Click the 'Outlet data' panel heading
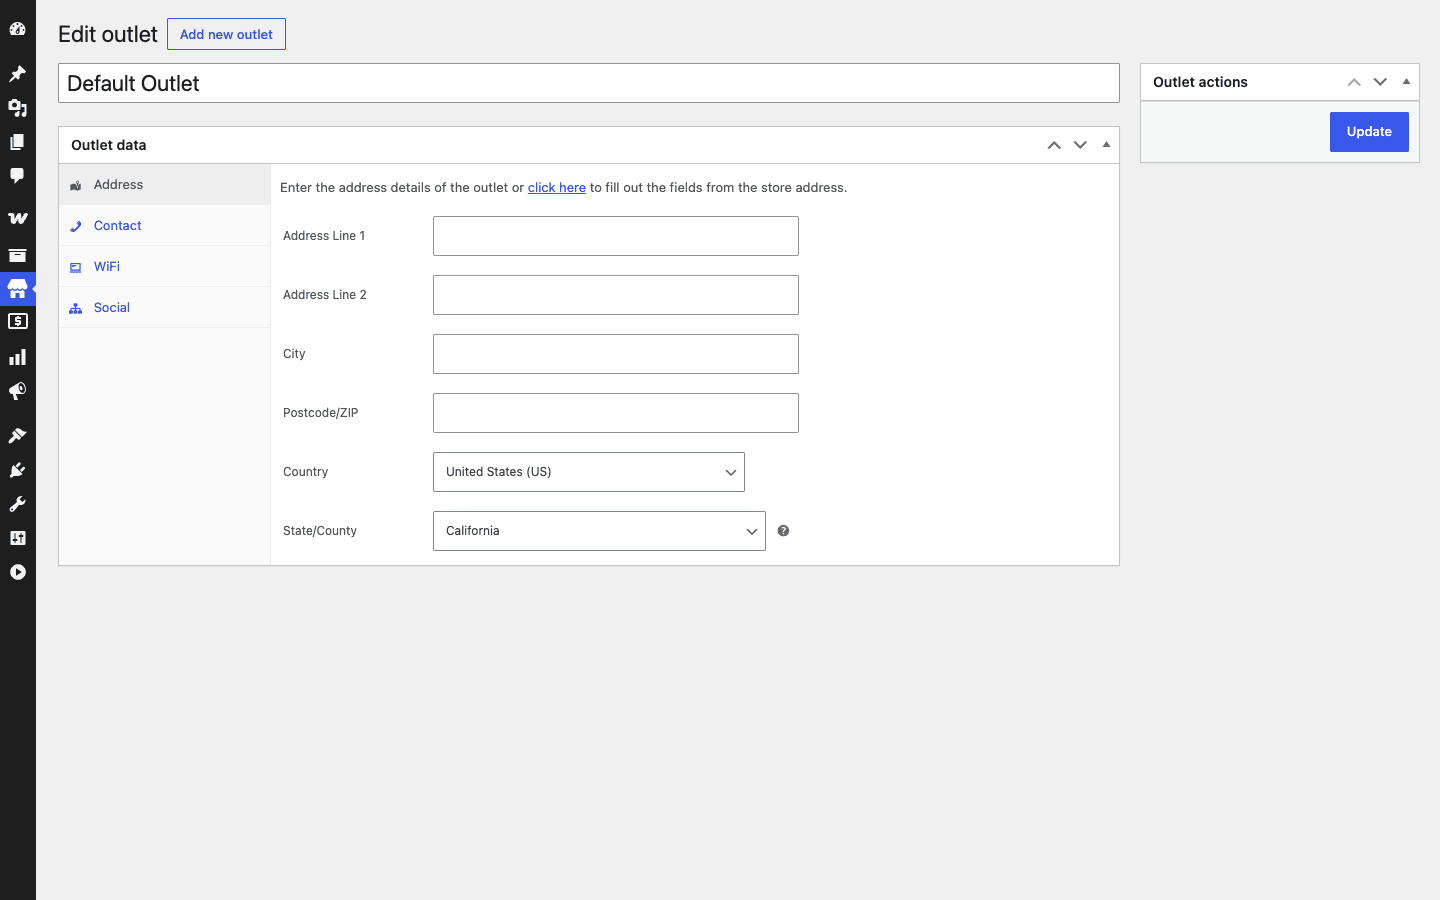The width and height of the screenshot is (1440, 900). click(109, 145)
